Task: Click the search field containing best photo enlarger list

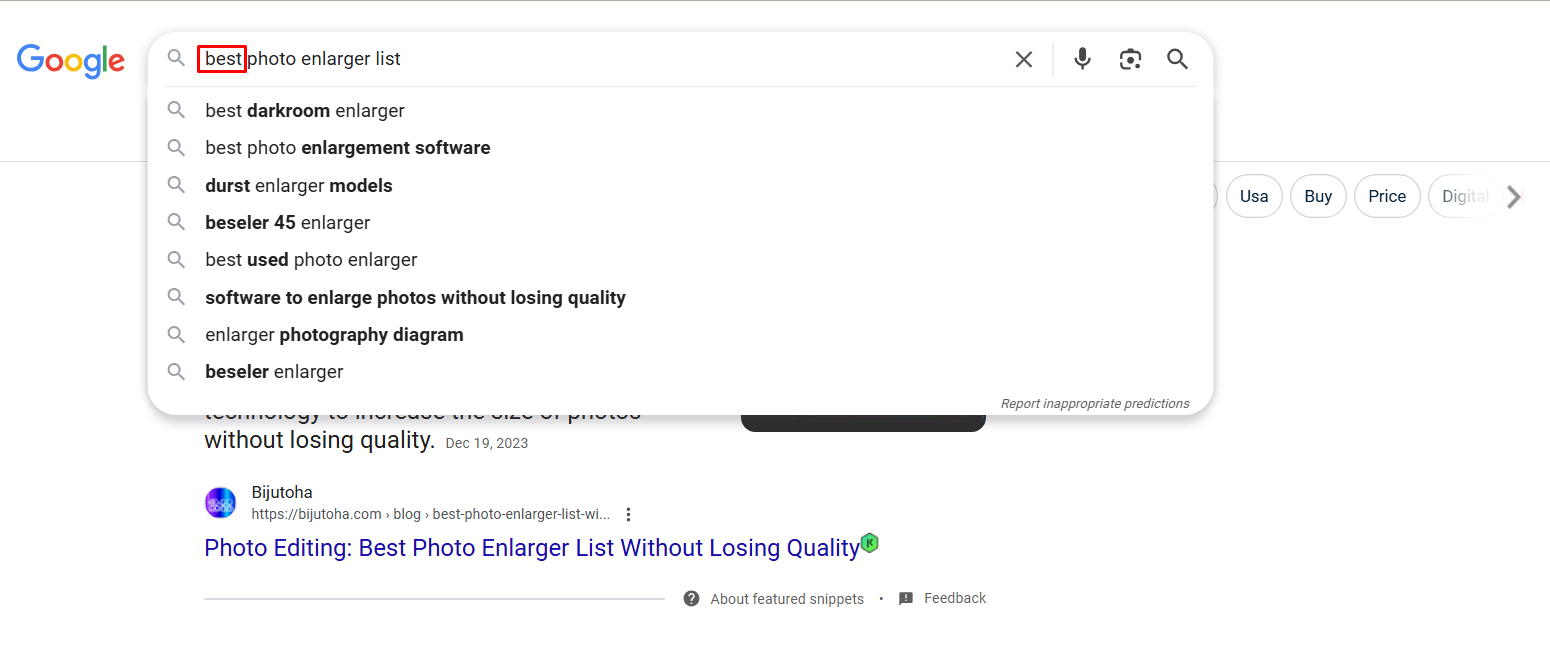Action: click(600, 59)
